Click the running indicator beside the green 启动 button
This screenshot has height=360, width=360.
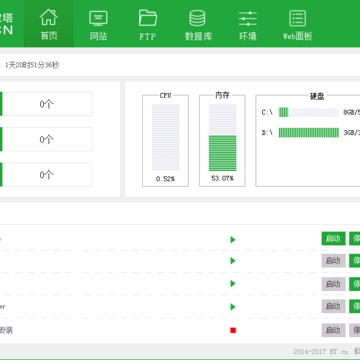(x=233, y=239)
